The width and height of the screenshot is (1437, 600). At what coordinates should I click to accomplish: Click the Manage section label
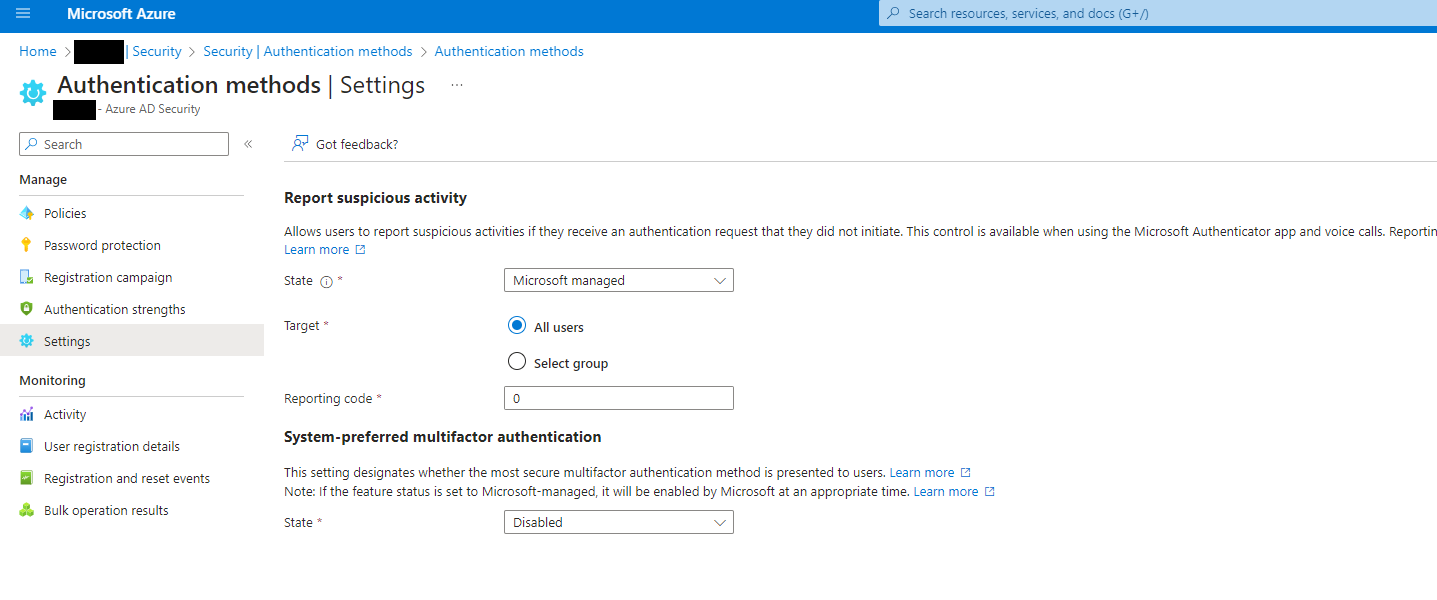pos(43,180)
